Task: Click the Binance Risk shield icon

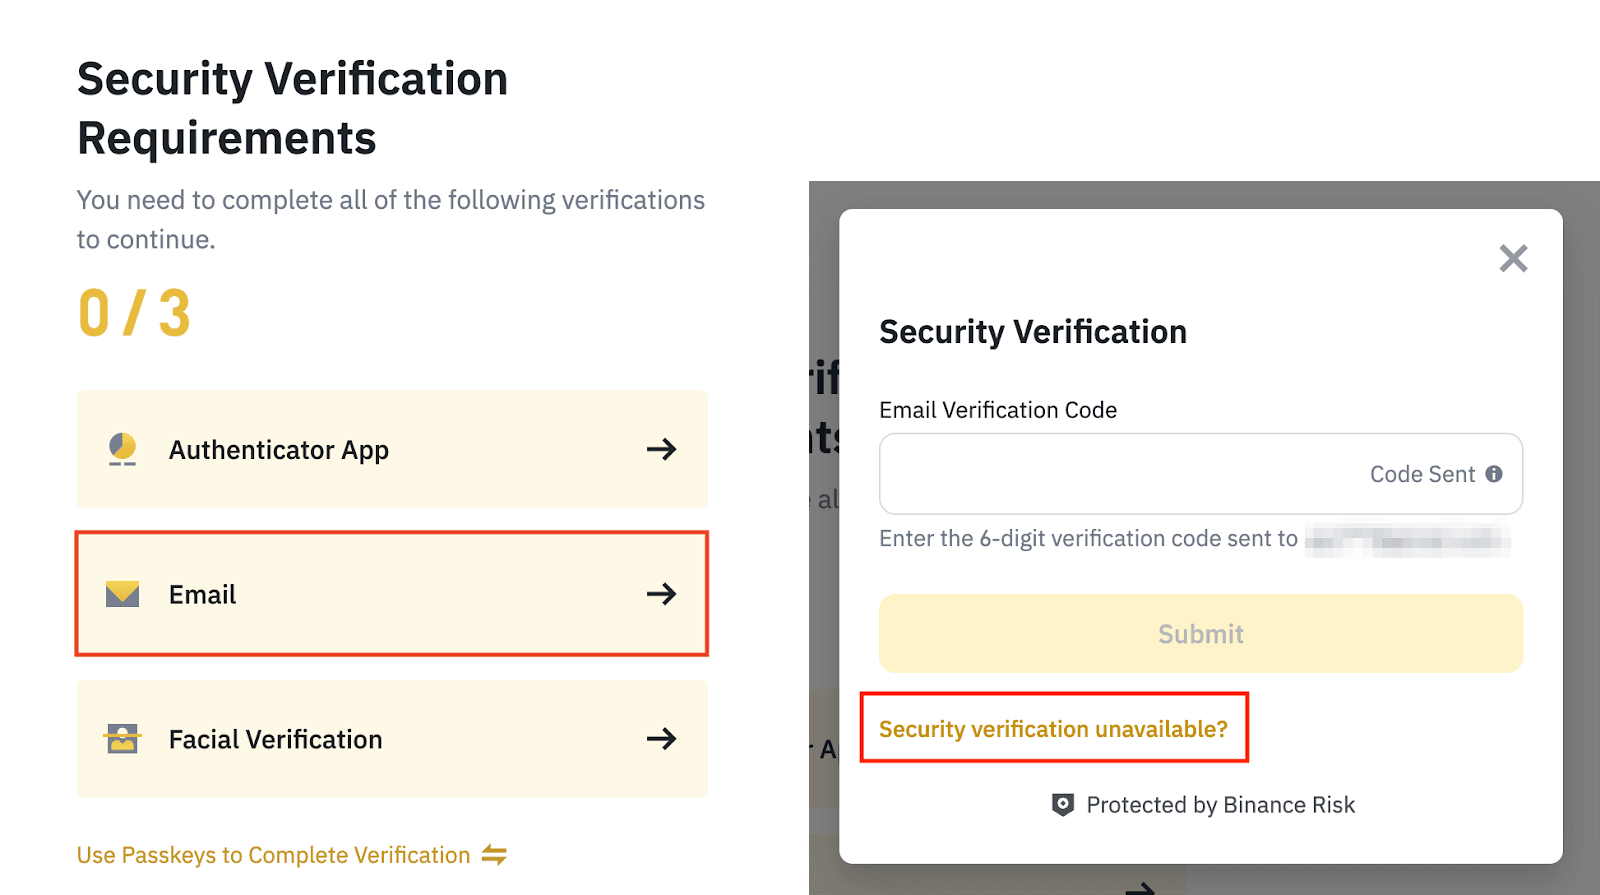Action: 1062,805
